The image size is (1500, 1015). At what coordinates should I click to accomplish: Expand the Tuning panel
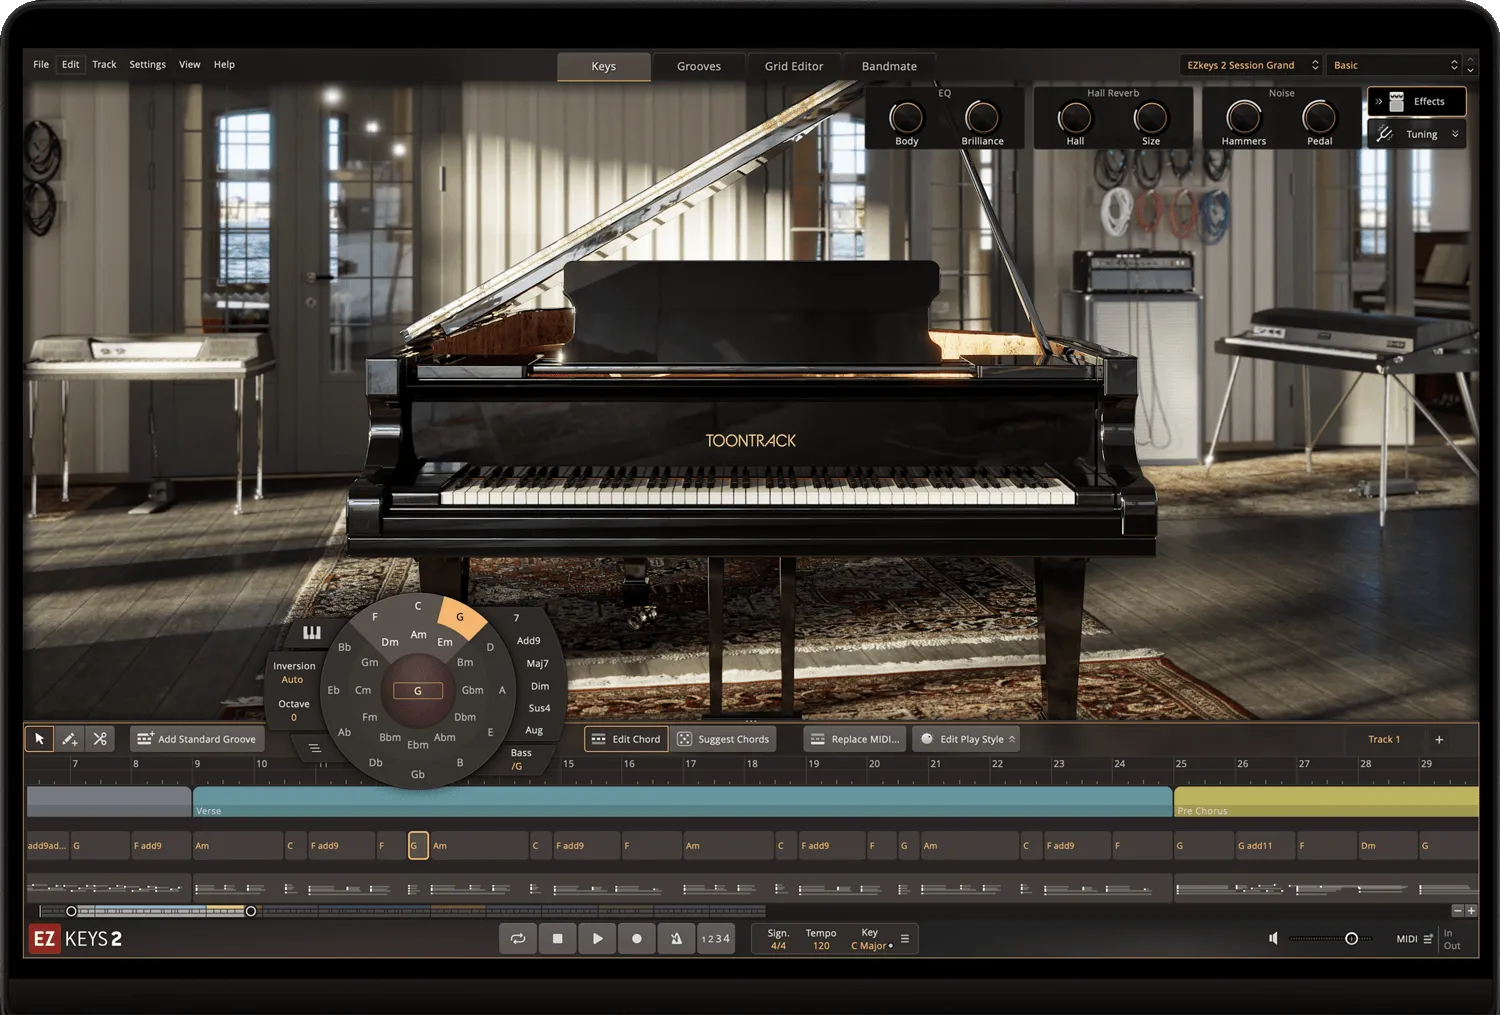(1416, 133)
